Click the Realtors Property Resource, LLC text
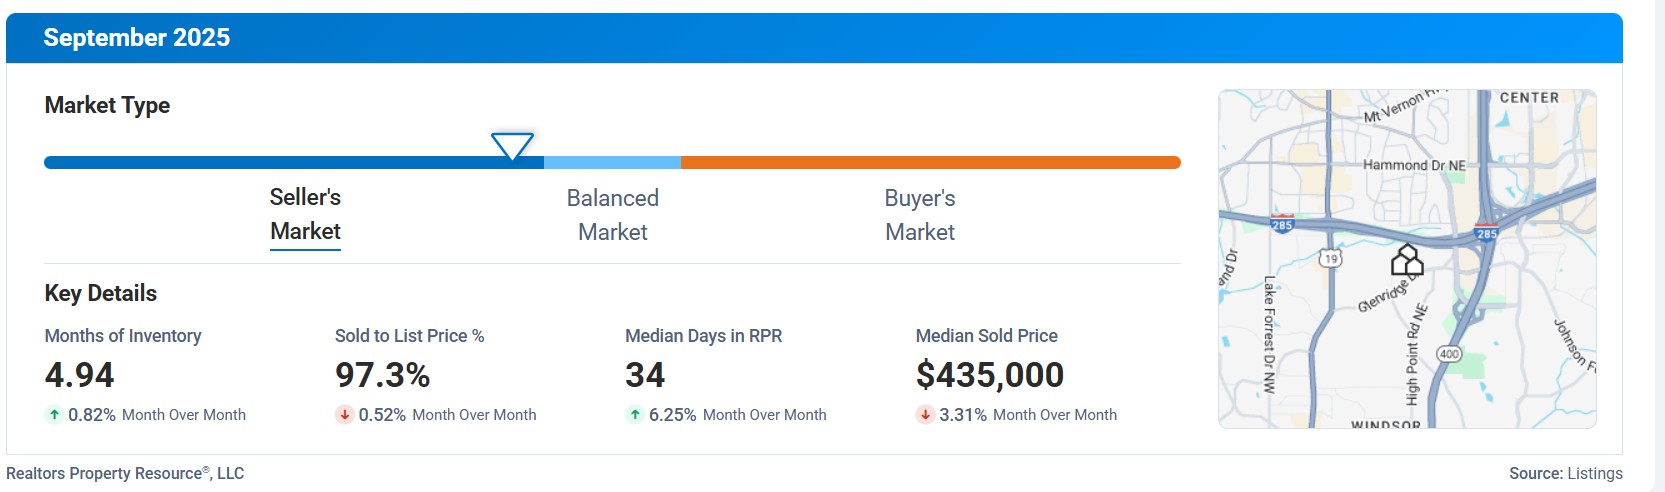 [x=125, y=473]
